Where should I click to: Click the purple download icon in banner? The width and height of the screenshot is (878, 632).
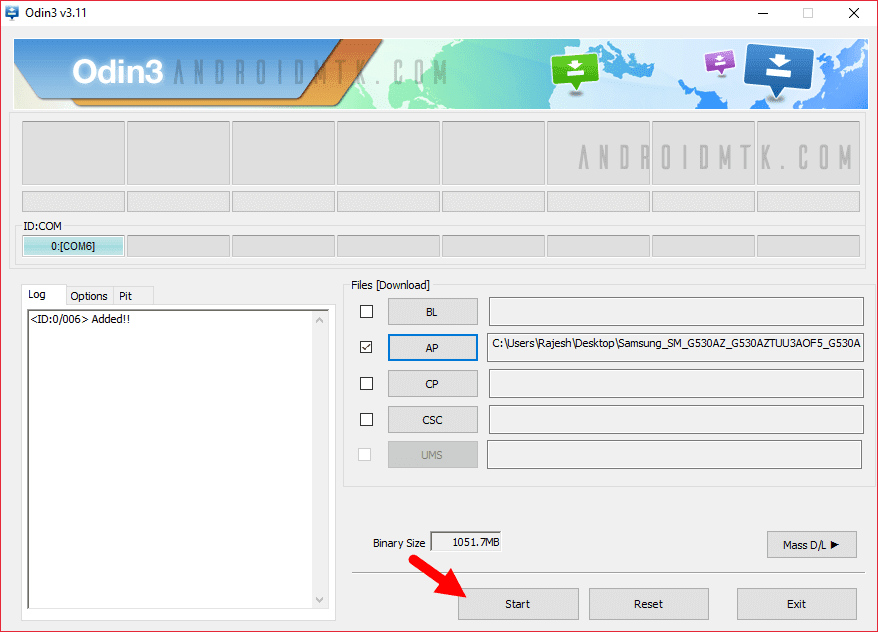tap(720, 62)
